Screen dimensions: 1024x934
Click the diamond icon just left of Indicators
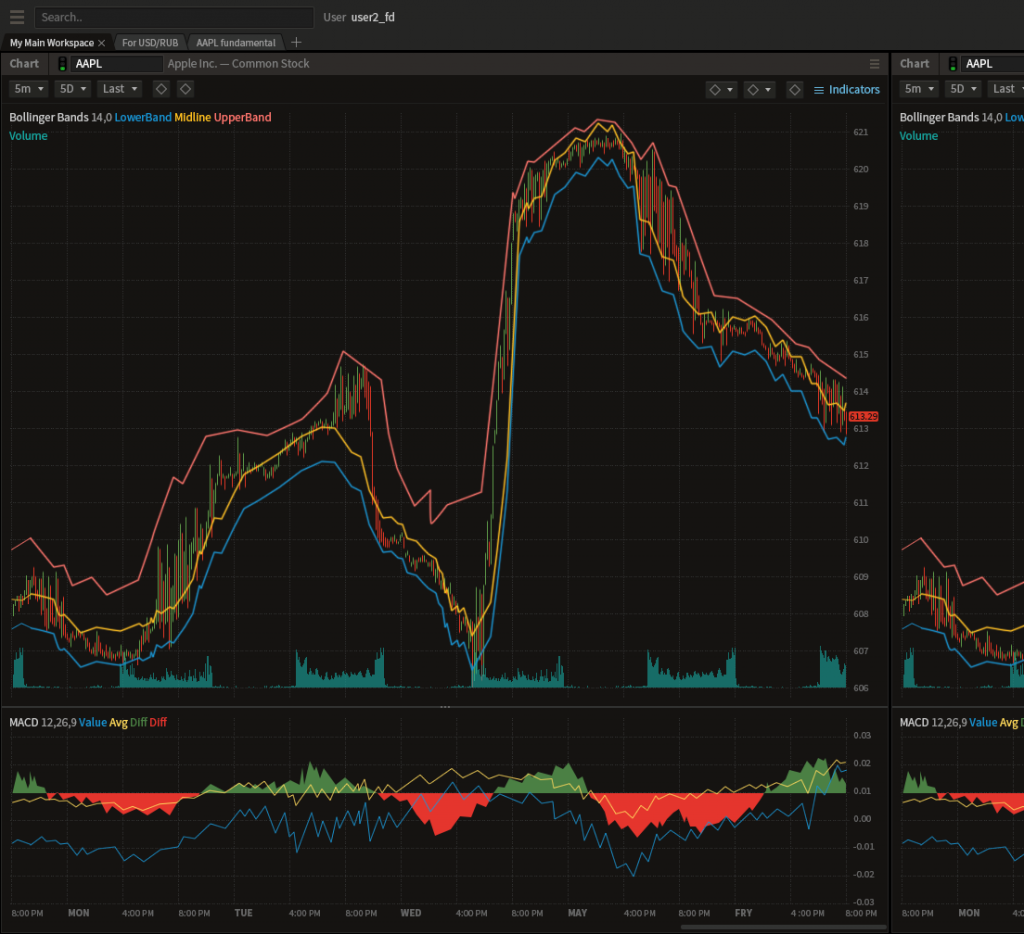pyautogui.click(x=794, y=90)
